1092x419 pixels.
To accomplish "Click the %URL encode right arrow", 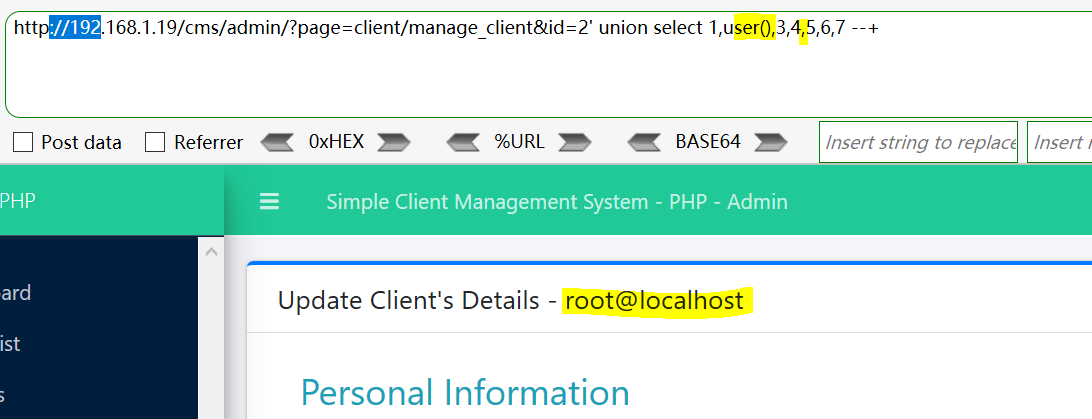I will 575,143.
